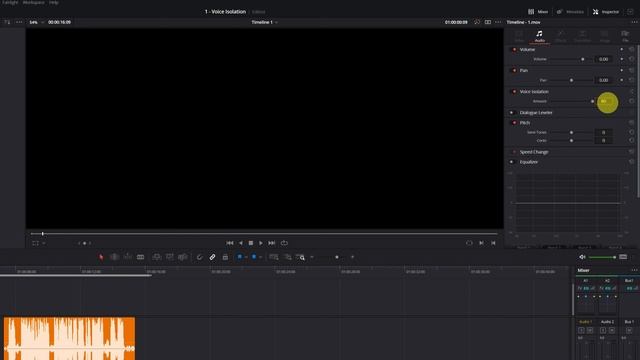The image size is (640, 360).
Task: Switch to the Effects tab in Inspector
Action: click(561, 36)
